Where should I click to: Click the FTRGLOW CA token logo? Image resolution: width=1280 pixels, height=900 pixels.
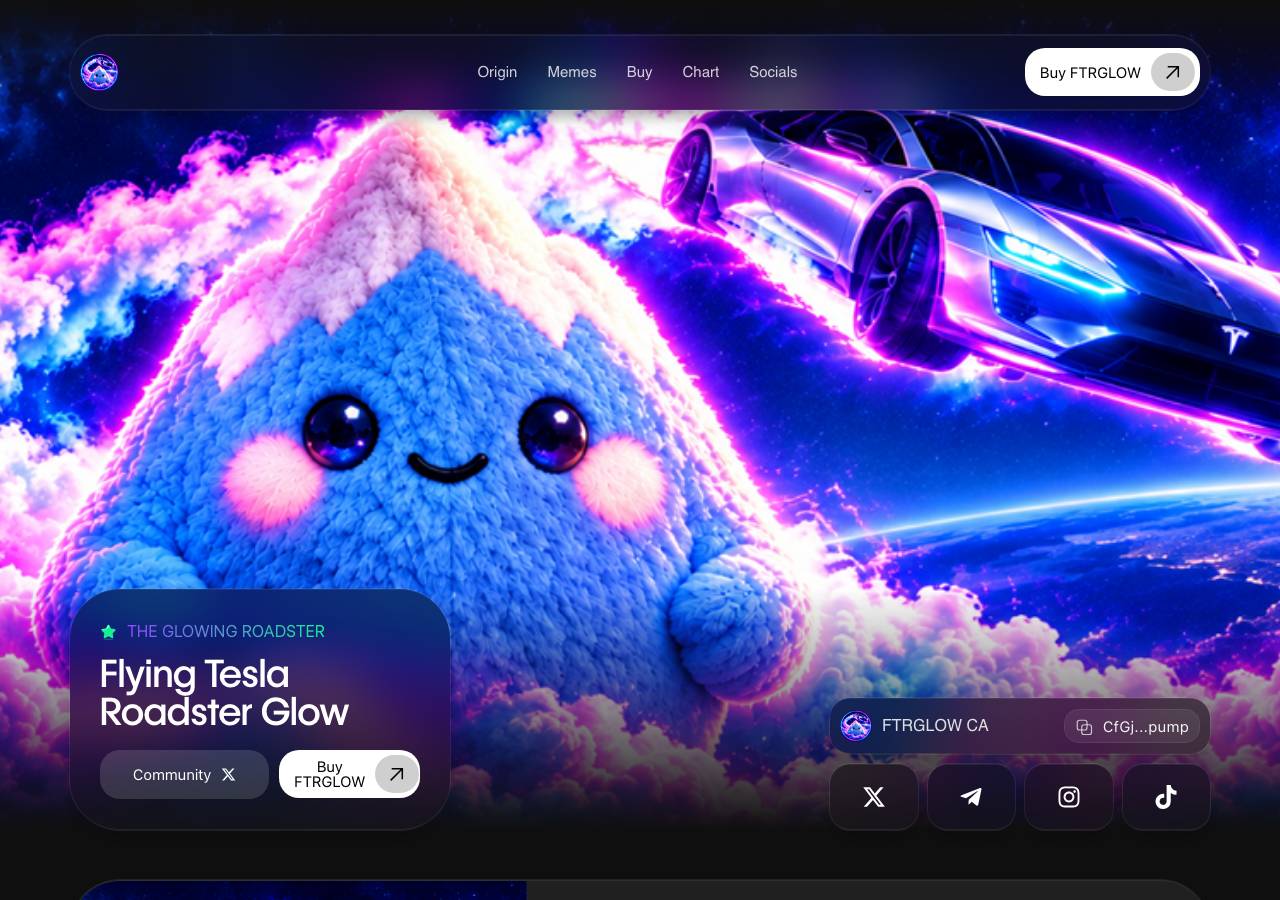(856, 726)
